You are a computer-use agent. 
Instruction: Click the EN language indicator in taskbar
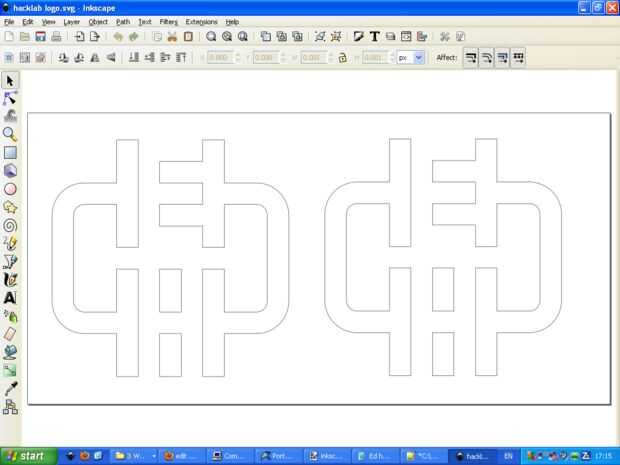point(508,456)
